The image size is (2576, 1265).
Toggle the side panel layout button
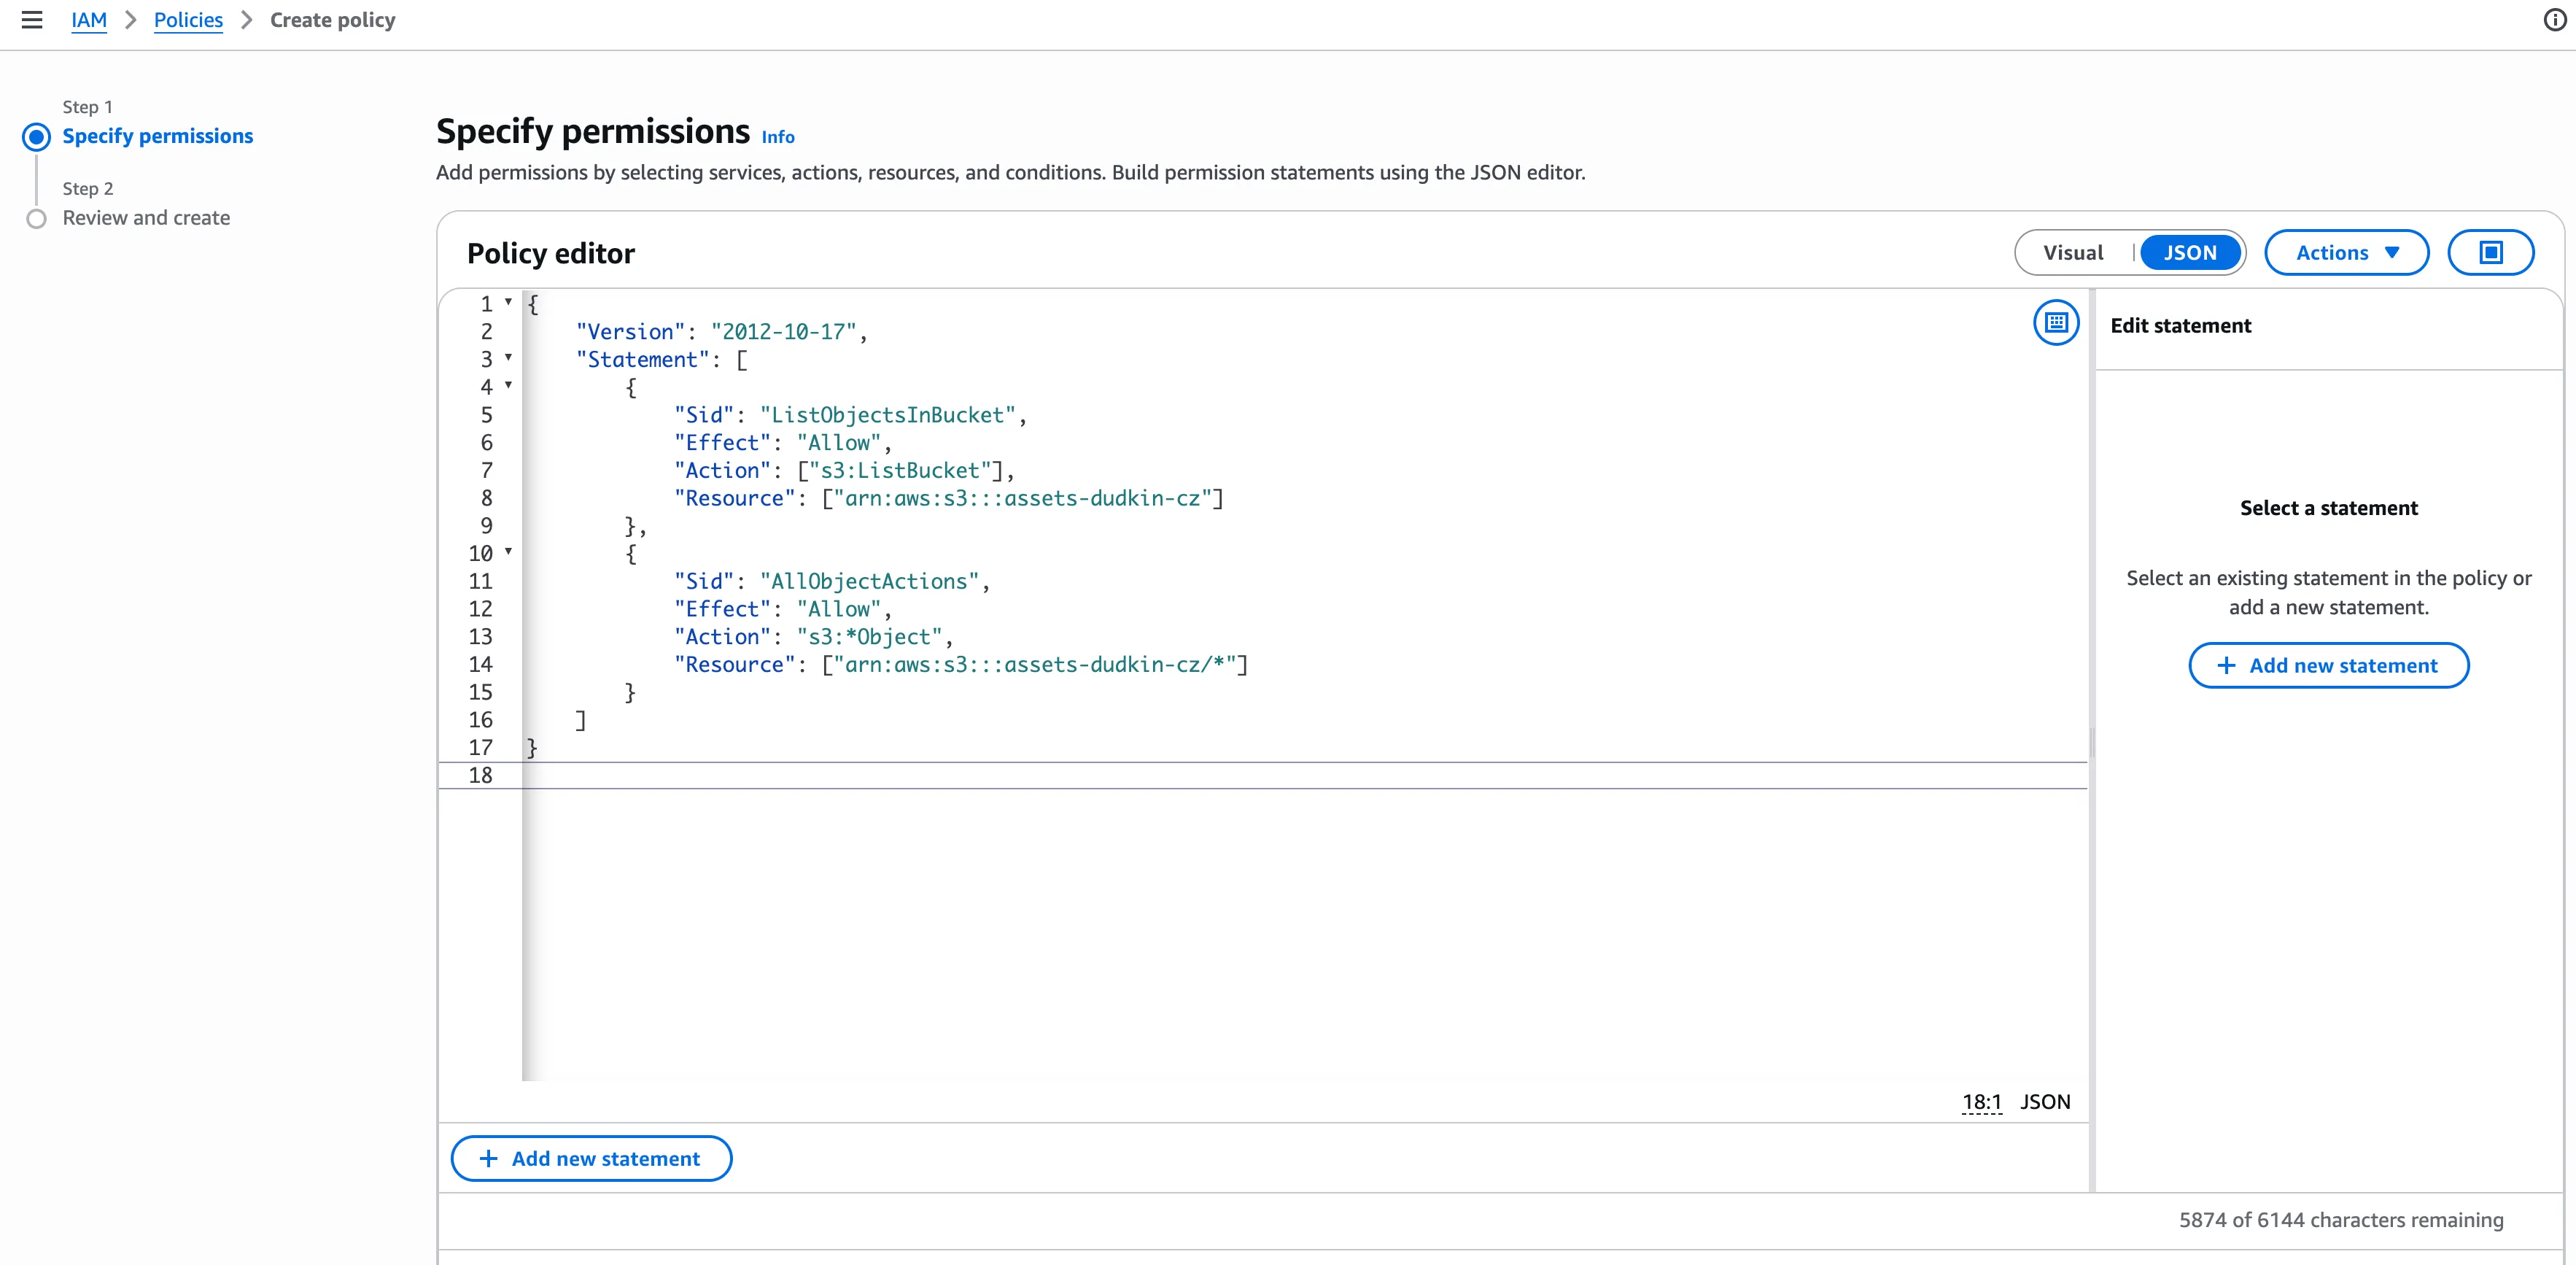point(2490,253)
